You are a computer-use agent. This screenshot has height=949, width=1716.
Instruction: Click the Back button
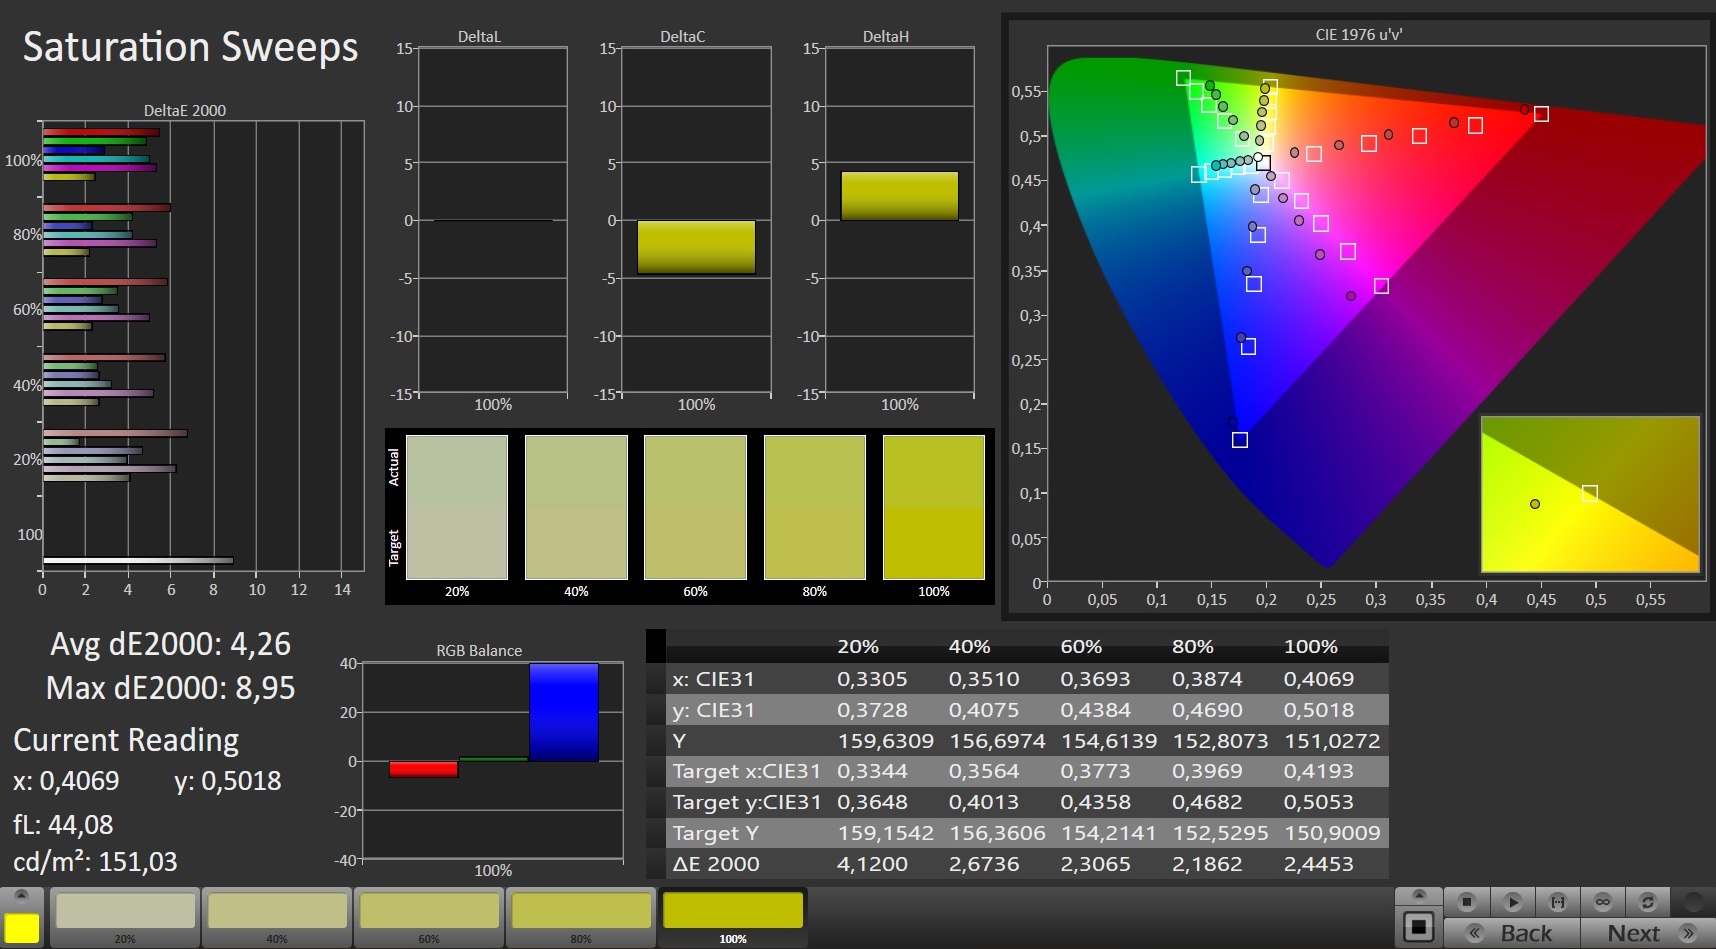pos(1513,933)
